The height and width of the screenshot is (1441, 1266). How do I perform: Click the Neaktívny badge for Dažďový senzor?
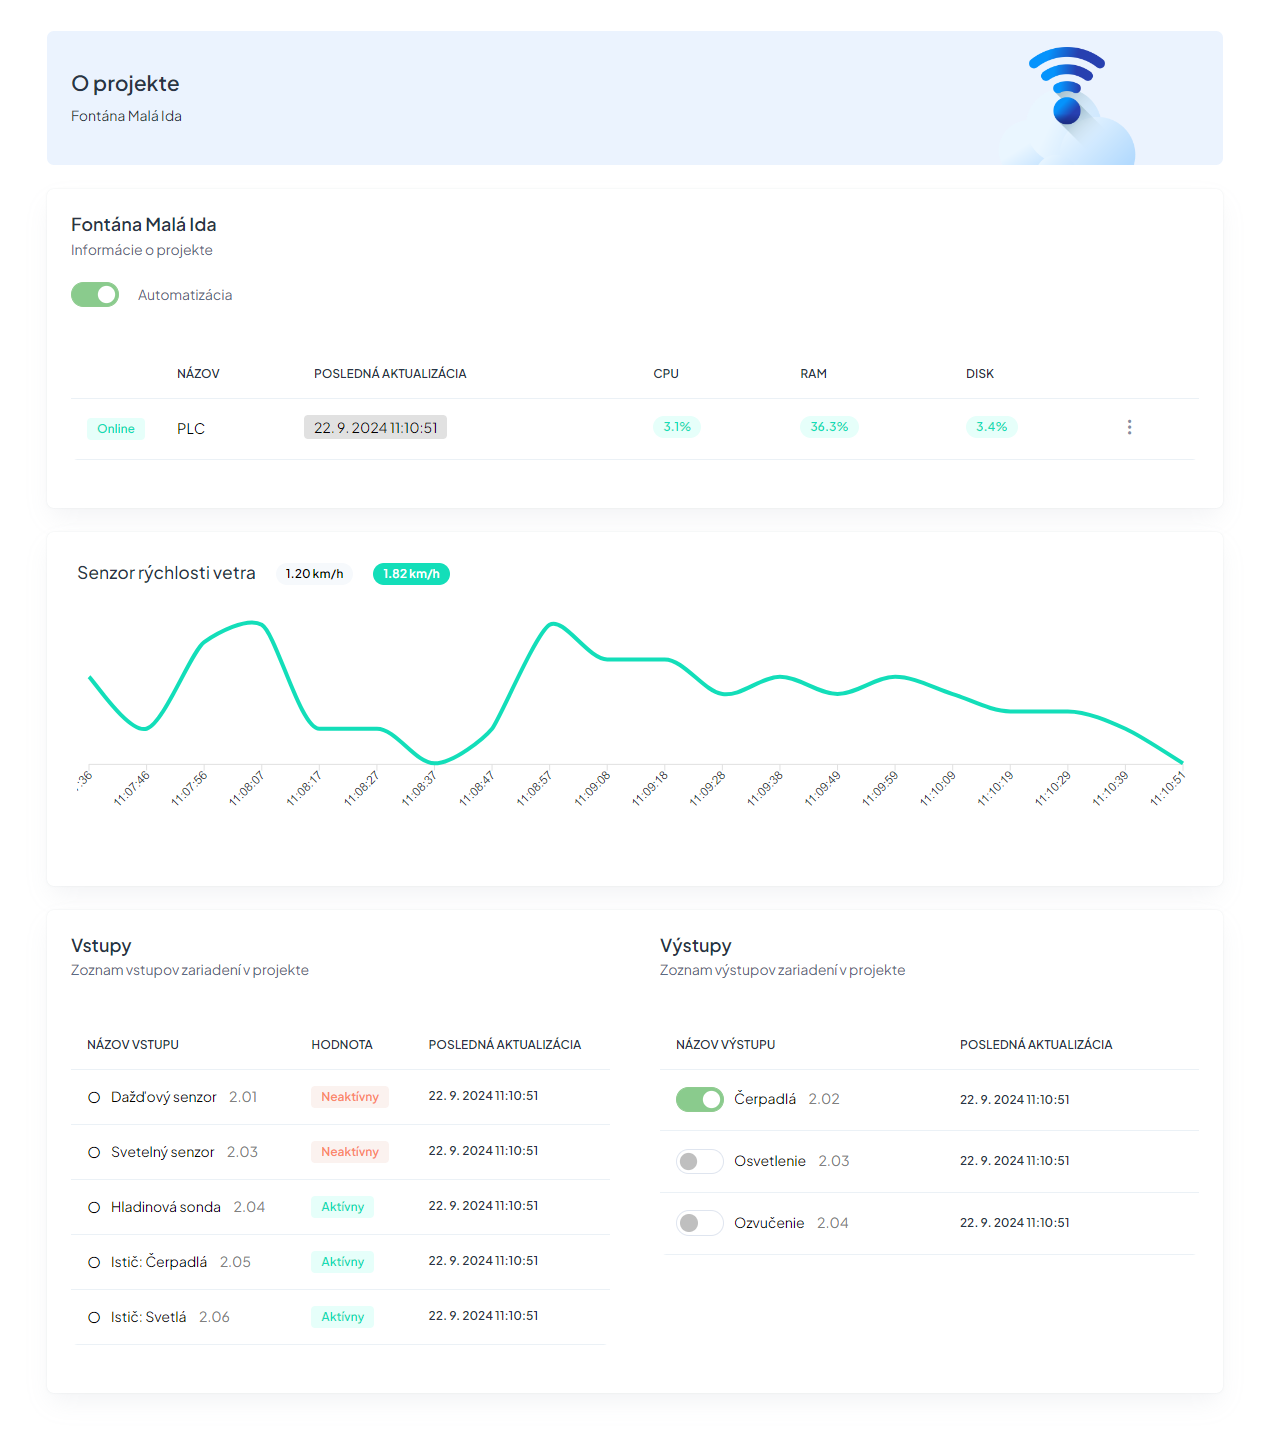click(350, 1097)
